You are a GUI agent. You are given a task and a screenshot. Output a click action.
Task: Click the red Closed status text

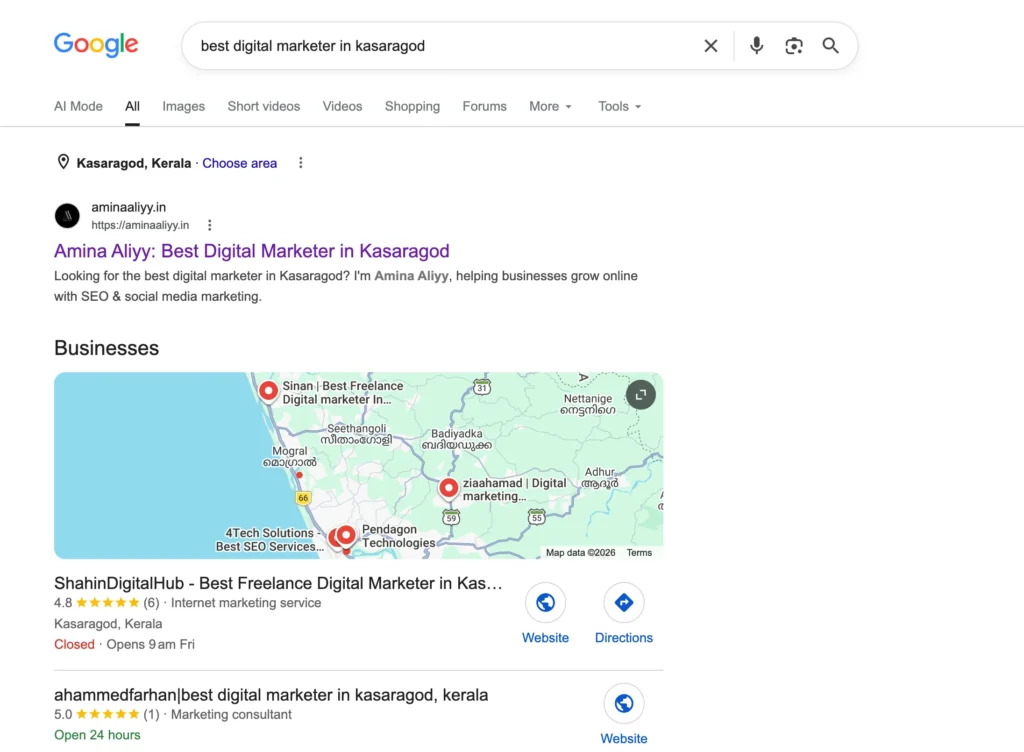[74, 644]
